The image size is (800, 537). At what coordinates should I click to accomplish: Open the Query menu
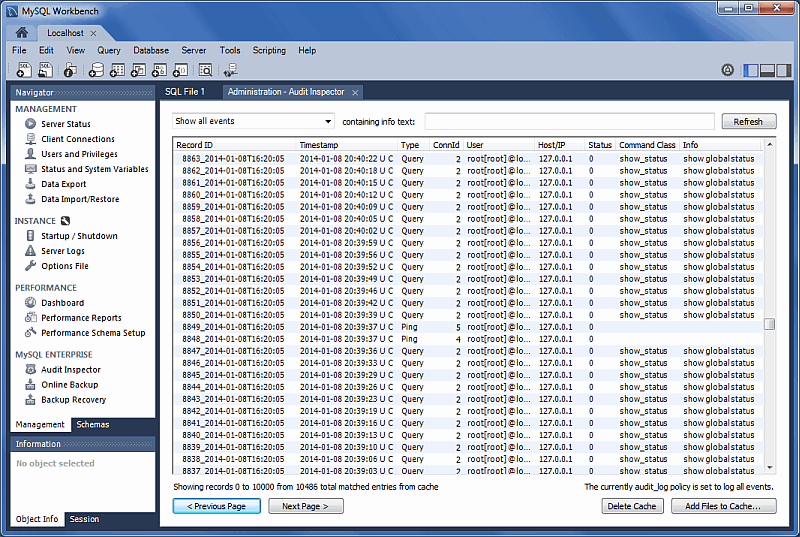coord(109,50)
